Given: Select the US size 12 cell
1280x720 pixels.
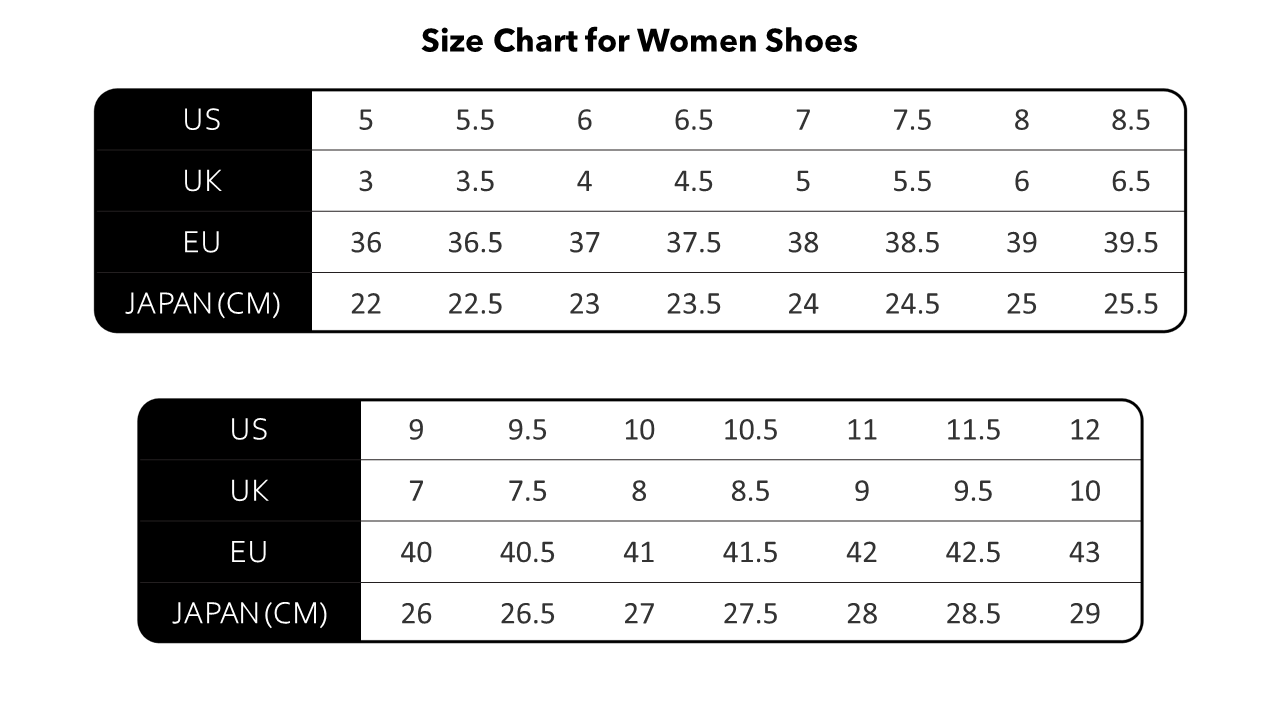Looking at the screenshot, I should pyautogui.click(x=1084, y=430).
